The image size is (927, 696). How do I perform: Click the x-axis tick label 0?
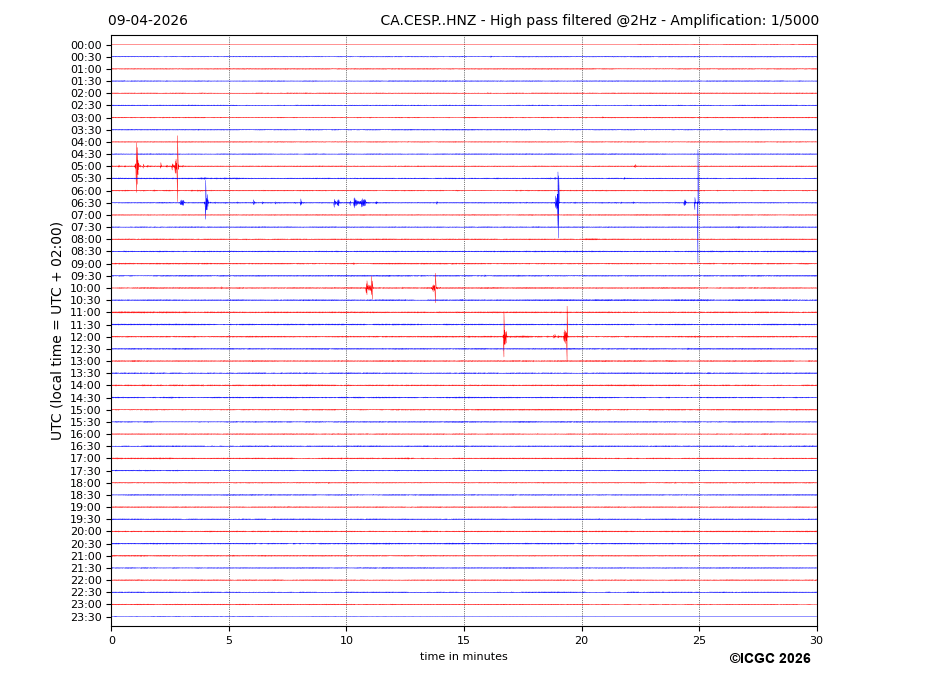click(x=112, y=640)
